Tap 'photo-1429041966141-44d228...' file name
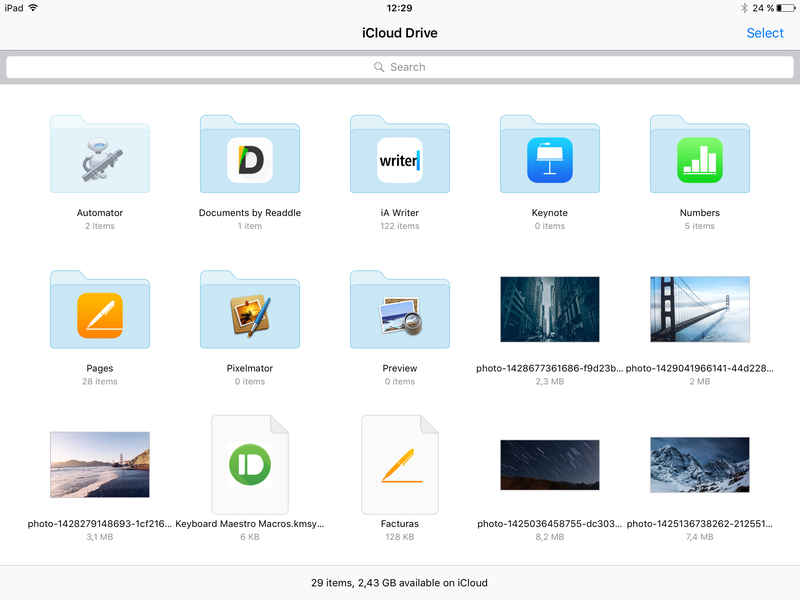Image resolution: width=800 pixels, height=600 pixels. click(x=699, y=368)
